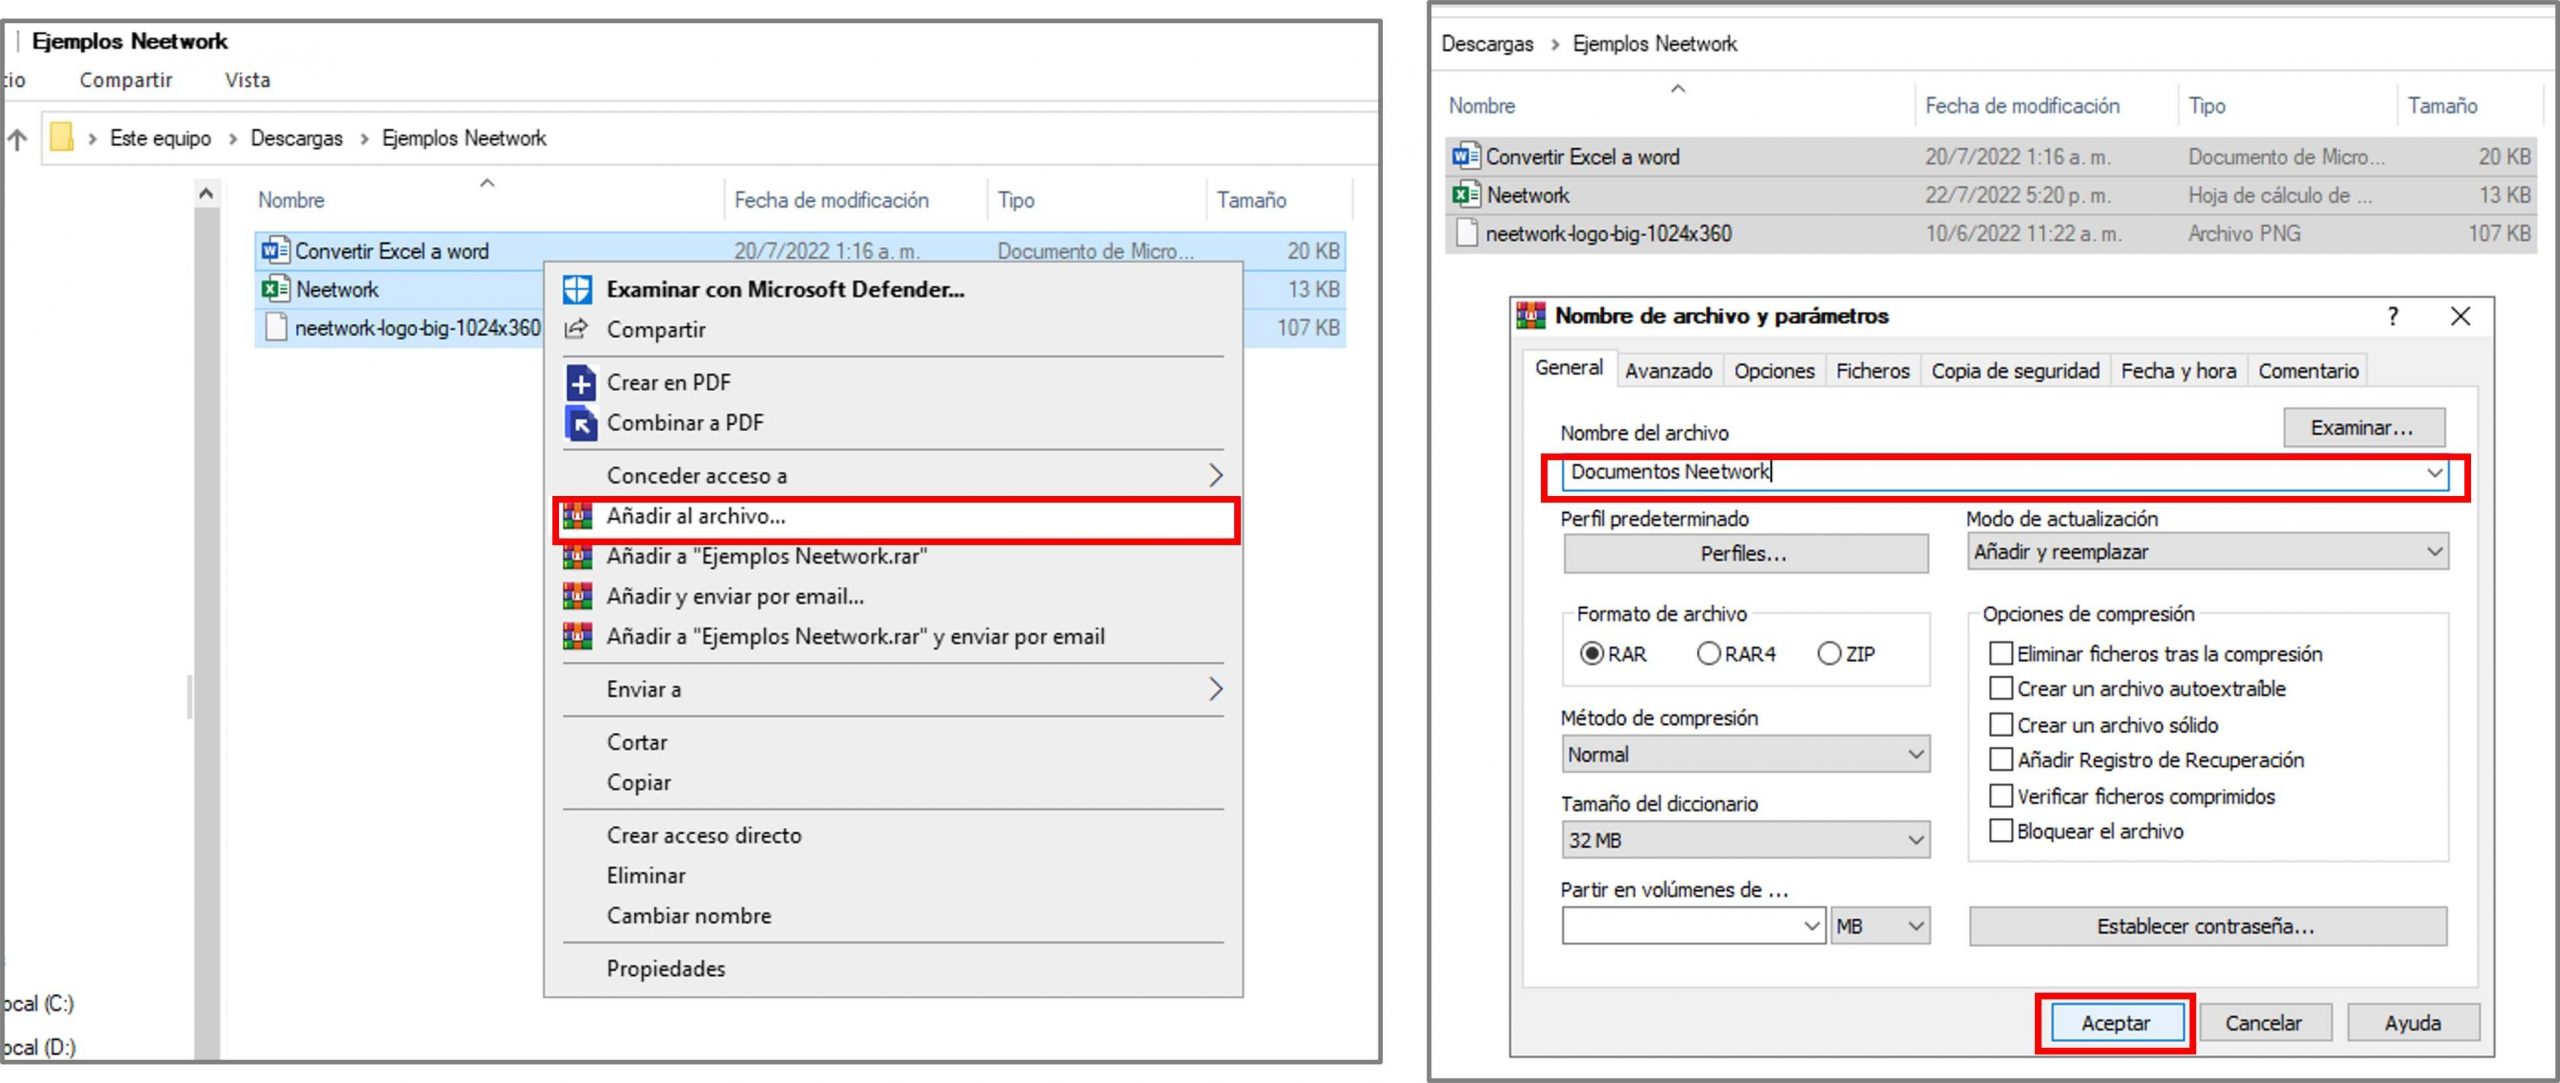Click the Establecer contraseña button

pyautogui.click(x=2208, y=926)
